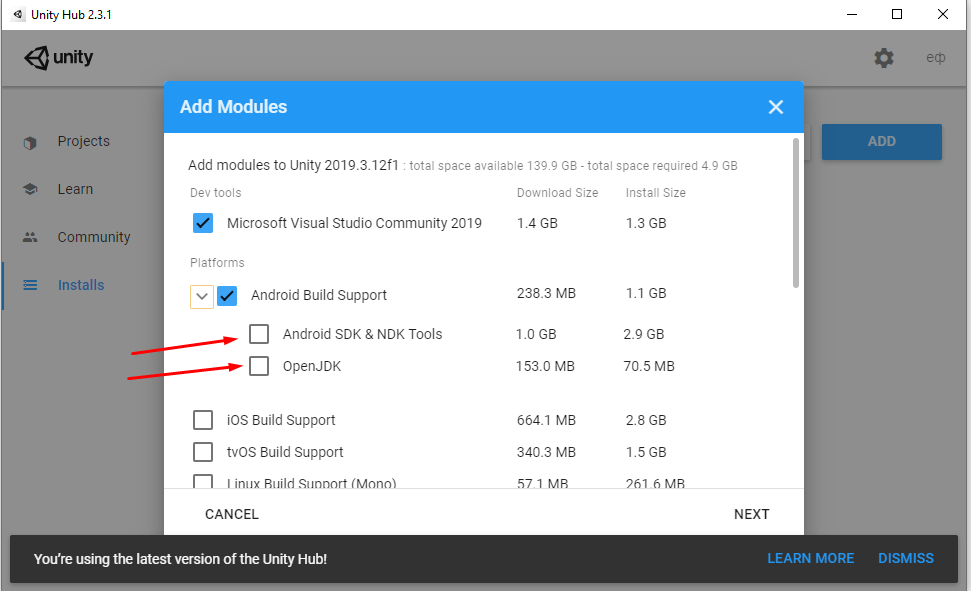Close the Add Modules dialog with X

tap(776, 107)
